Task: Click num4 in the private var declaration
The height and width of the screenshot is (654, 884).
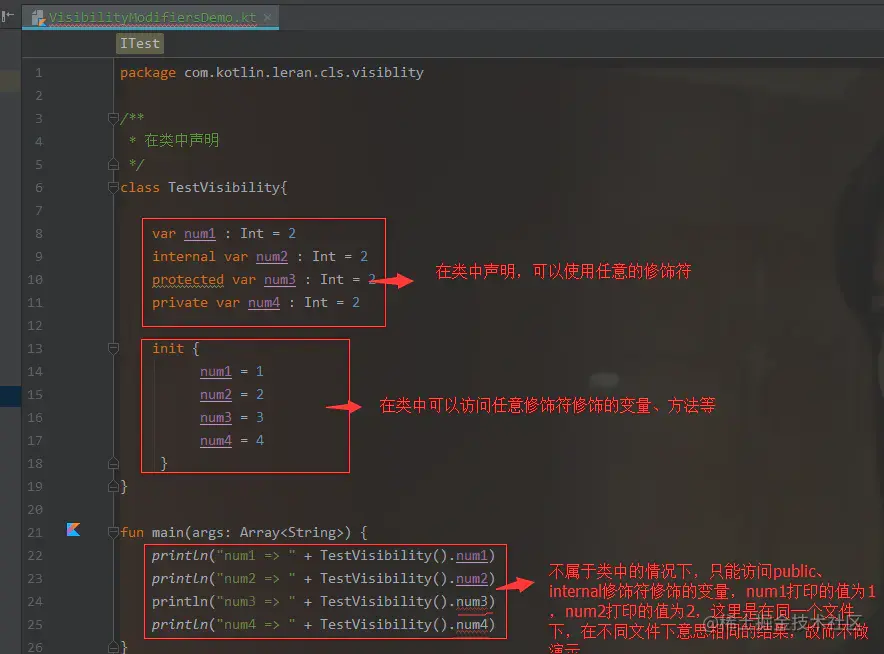Action: tap(264, 303)
